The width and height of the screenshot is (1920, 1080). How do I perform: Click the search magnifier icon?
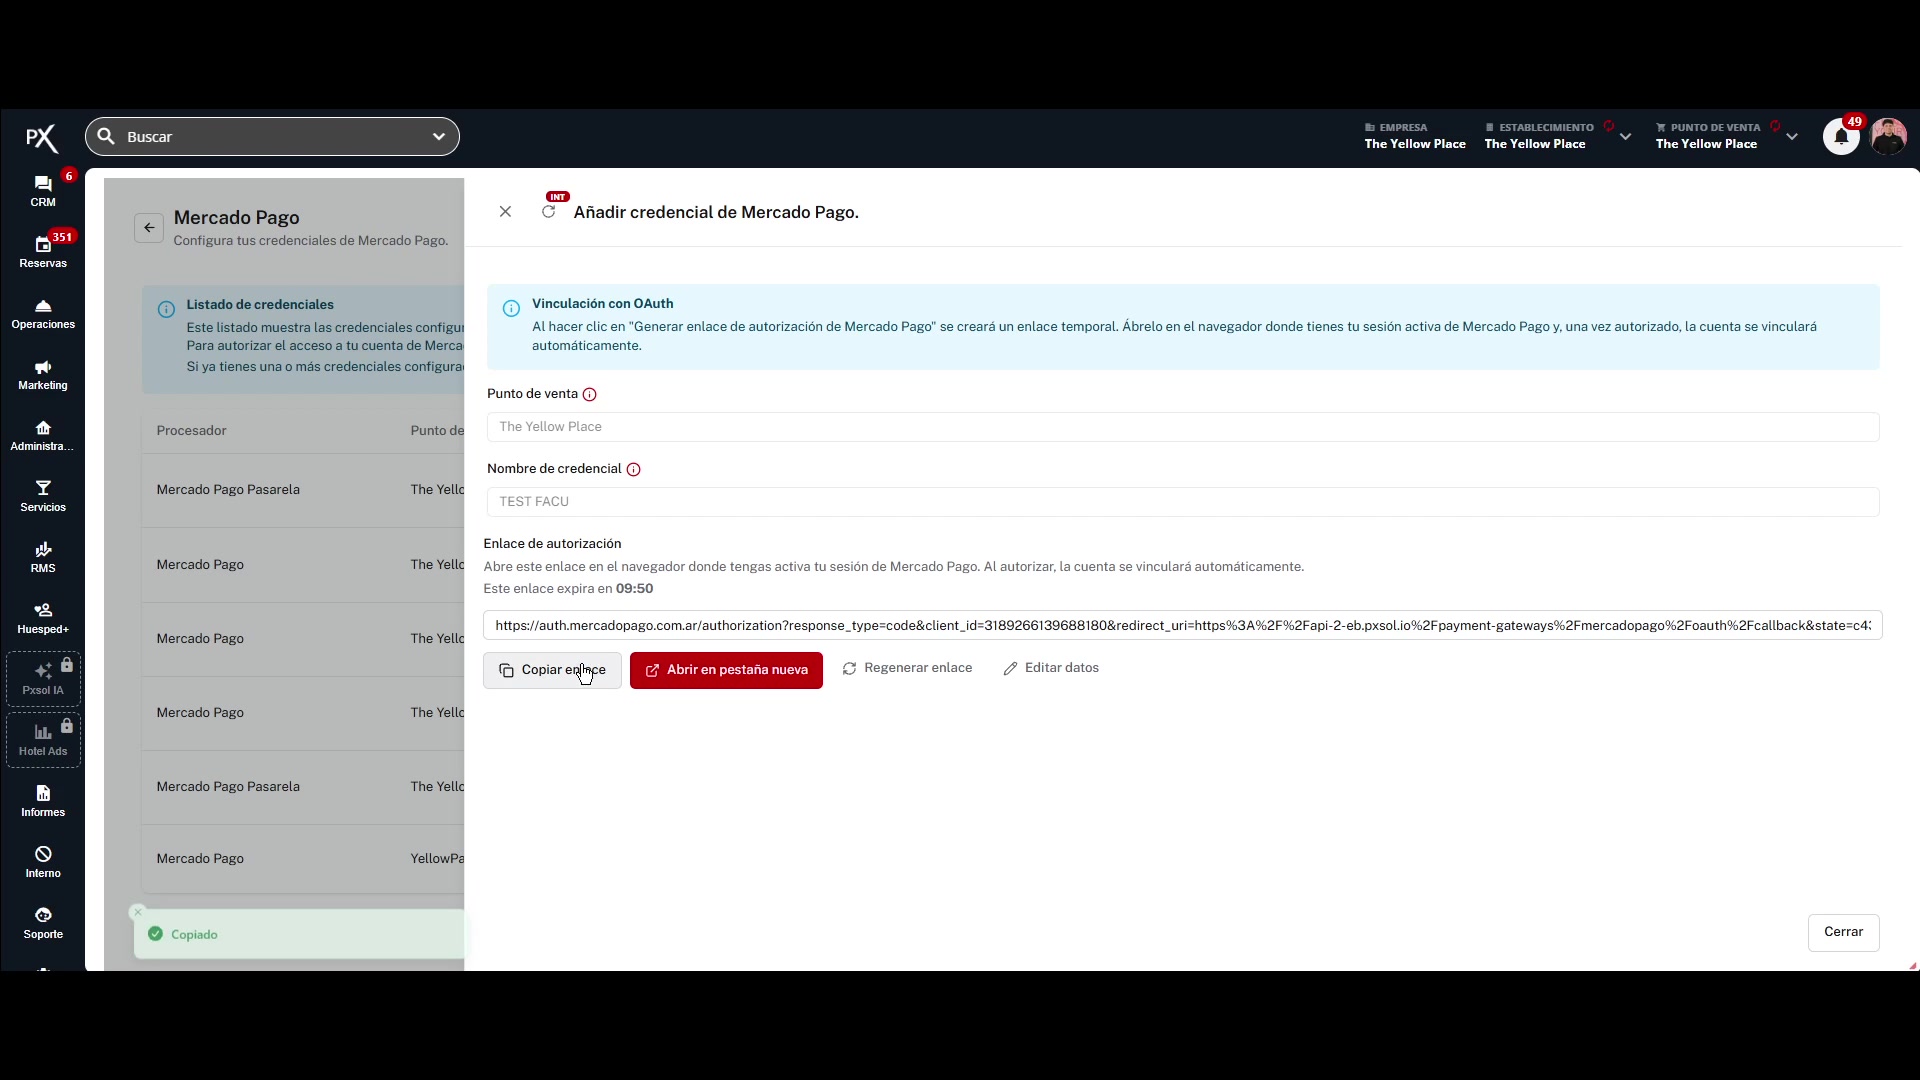[106, 136]
